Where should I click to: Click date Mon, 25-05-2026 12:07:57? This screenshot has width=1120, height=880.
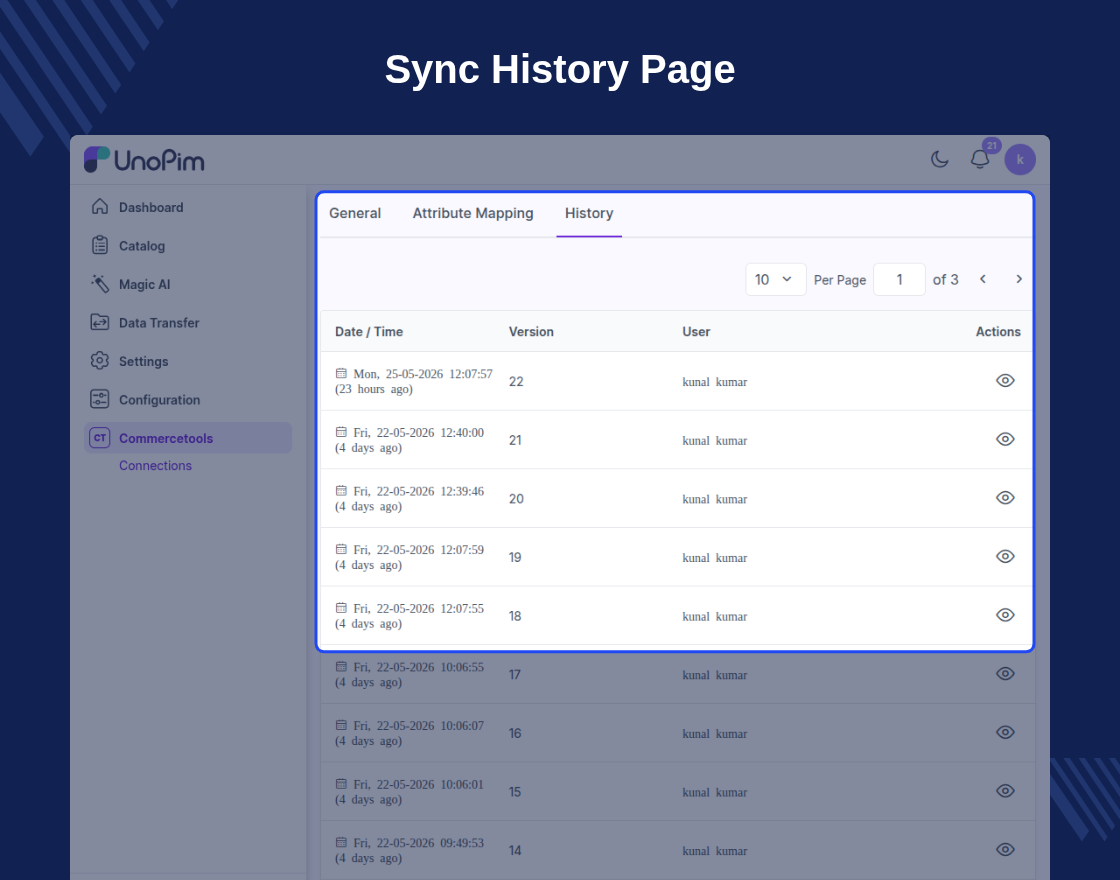(x=423, y=374)
